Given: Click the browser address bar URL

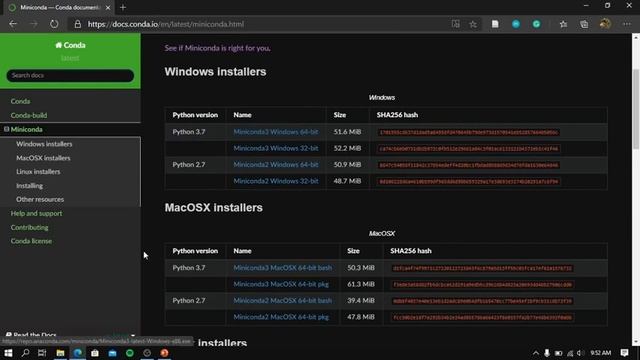Looking at the screenshot, I should click(166, 24).
